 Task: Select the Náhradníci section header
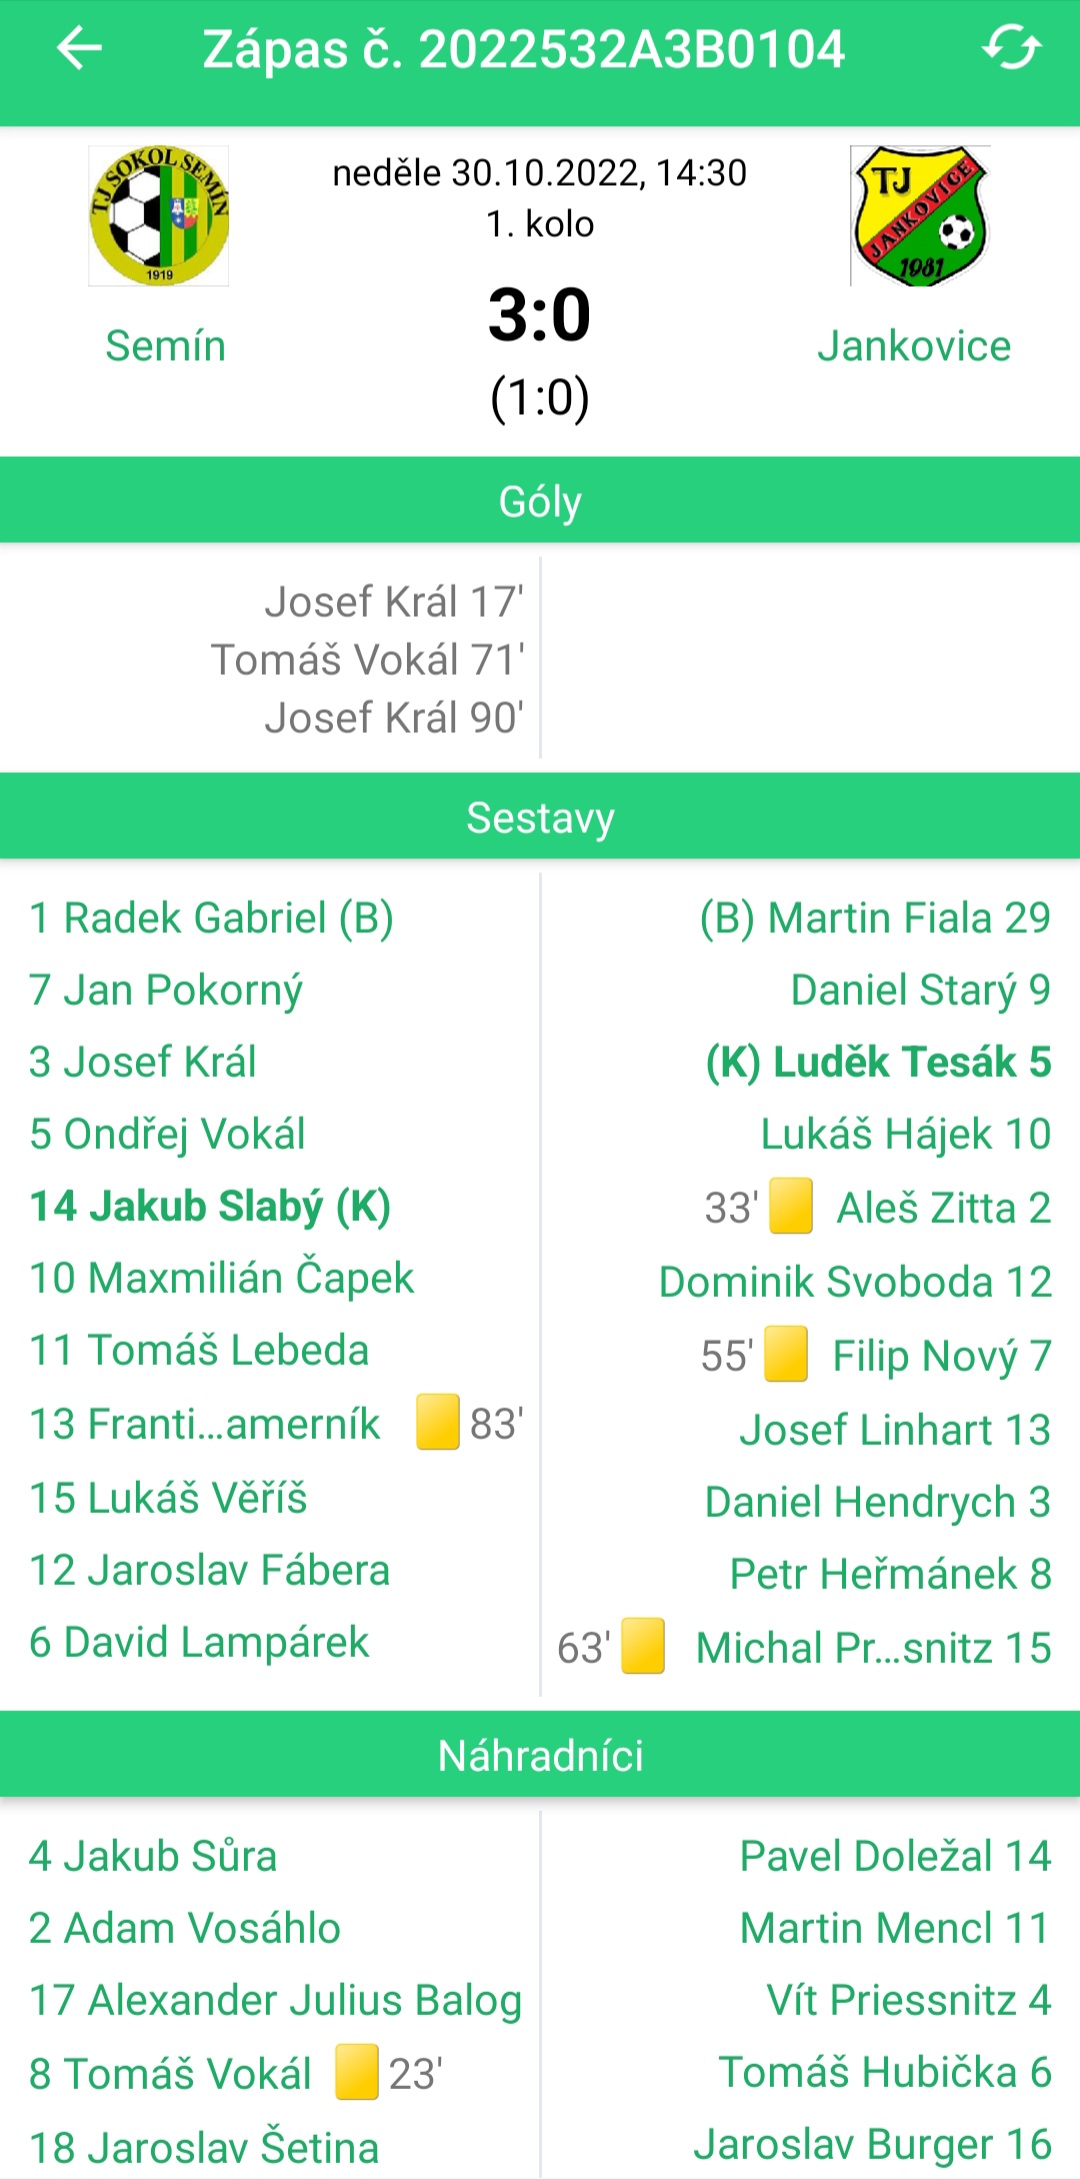[x=540, y=1755]
